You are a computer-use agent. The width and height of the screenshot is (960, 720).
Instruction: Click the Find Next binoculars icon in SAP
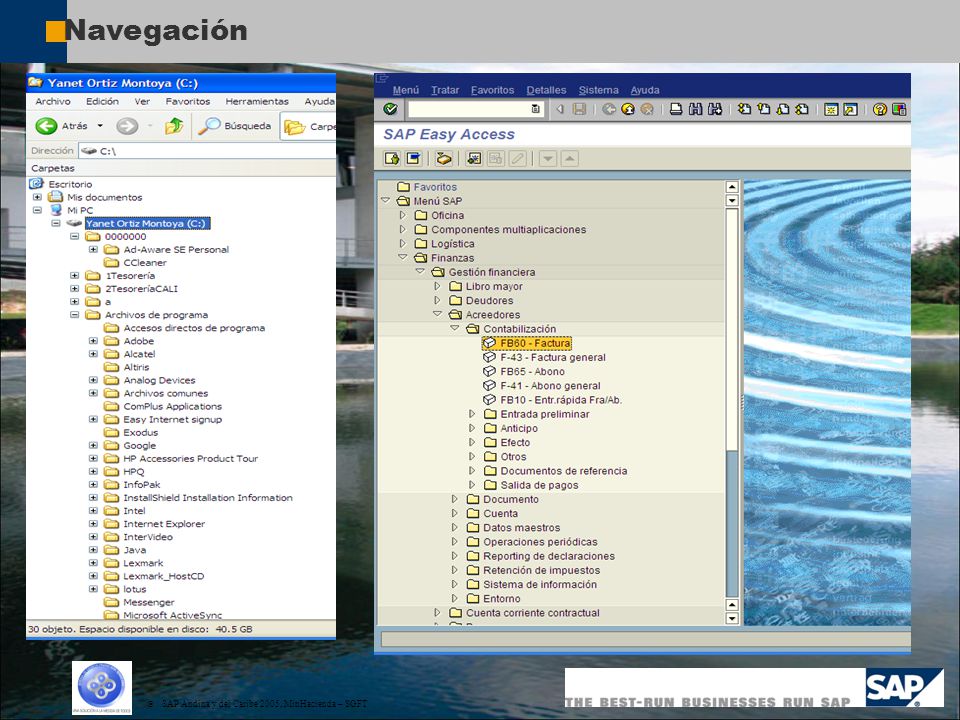pyautogui.click(x=714, y=109)
